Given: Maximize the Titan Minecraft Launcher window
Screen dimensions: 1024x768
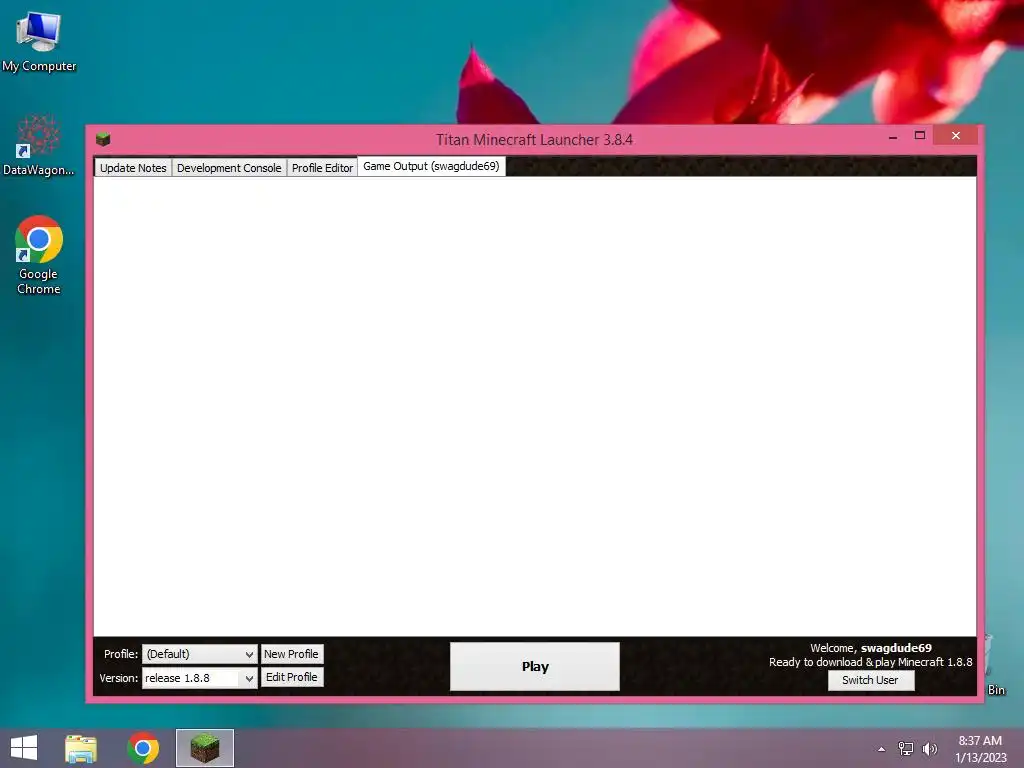Looking at the screenshot, I should pyautogui.click(x=920, y=135).
